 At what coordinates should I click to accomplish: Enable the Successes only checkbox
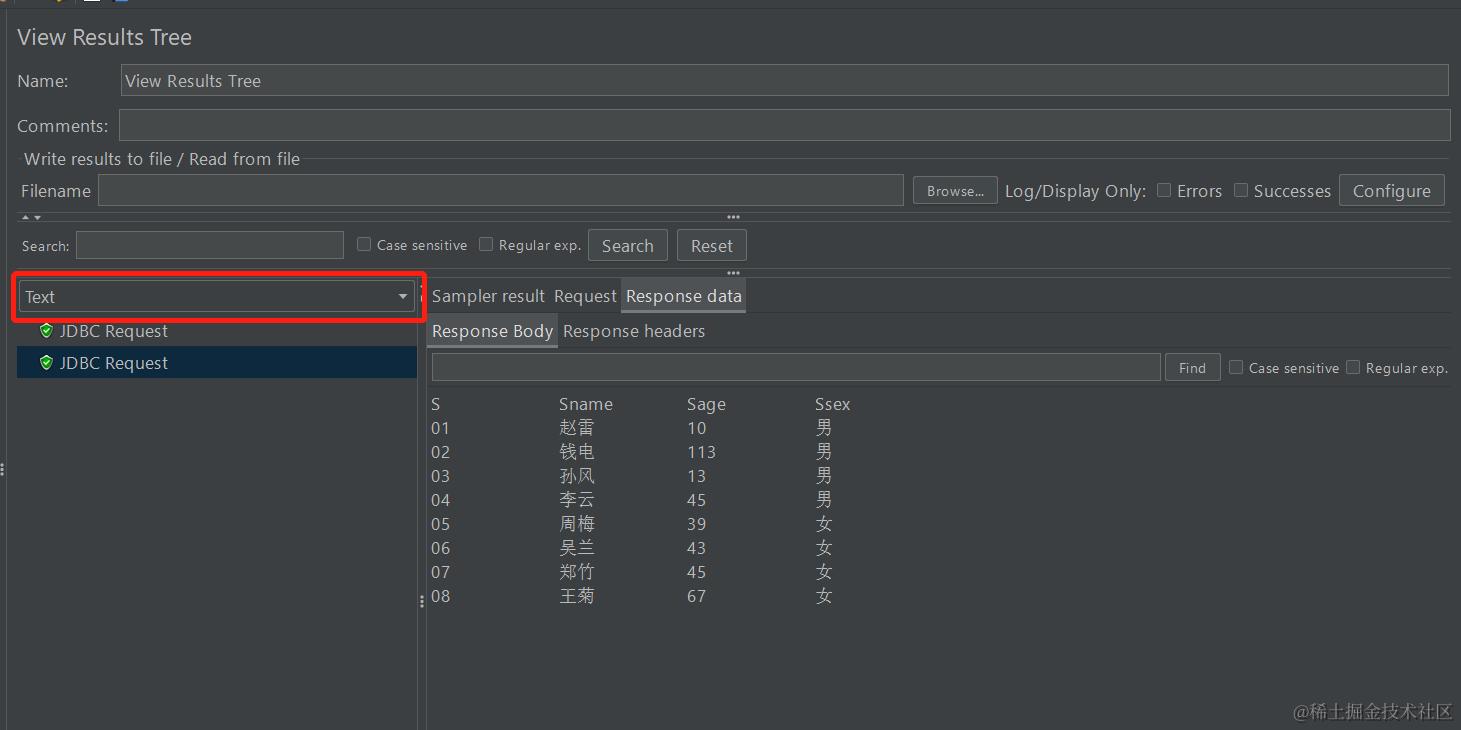click(x=1241, y=190)
